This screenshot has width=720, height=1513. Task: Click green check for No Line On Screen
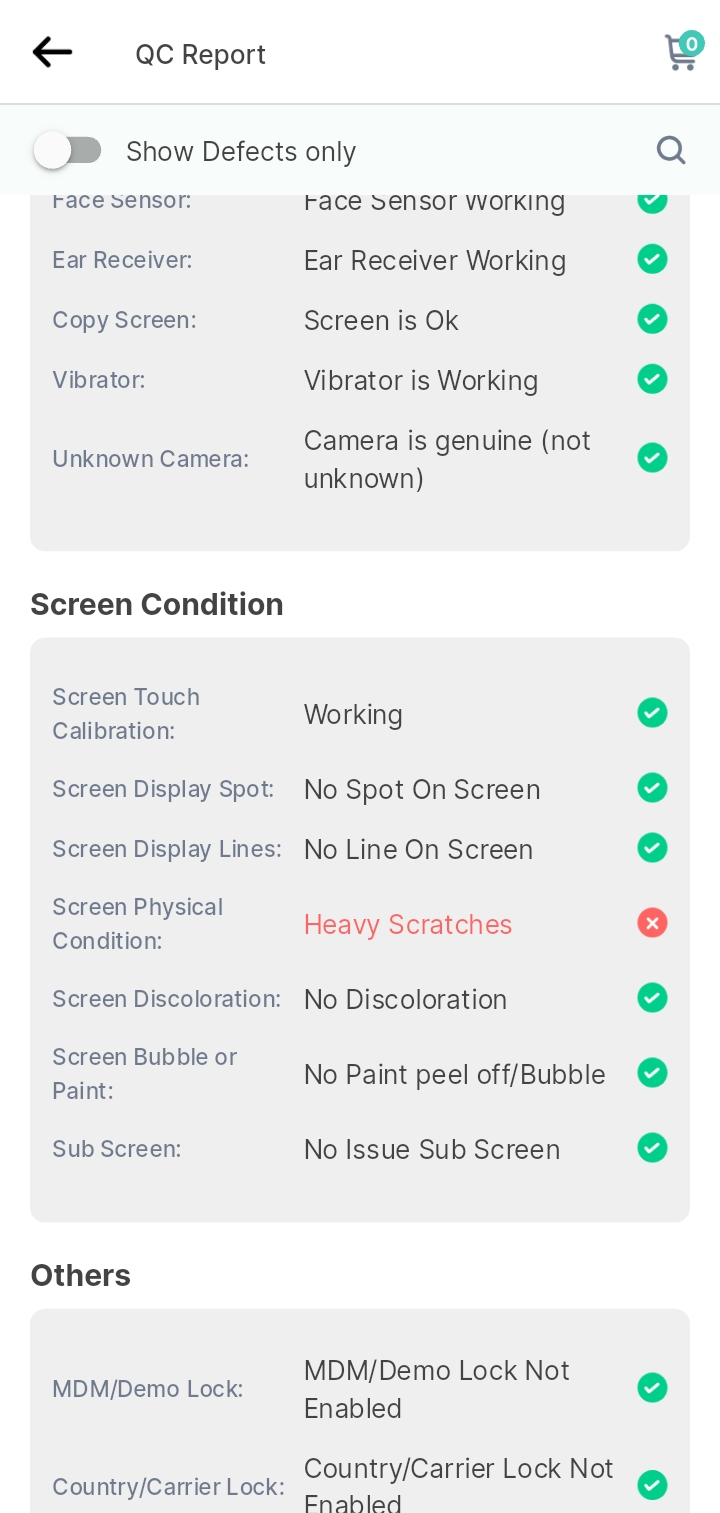tap(652, 848)
